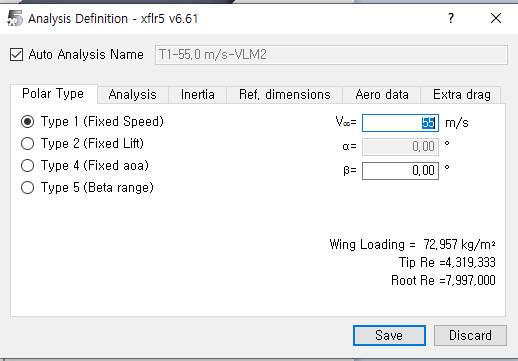Click the Save button
Image resolution: width=518 pixels, height=361 pixels.
(x=389, y=335)
